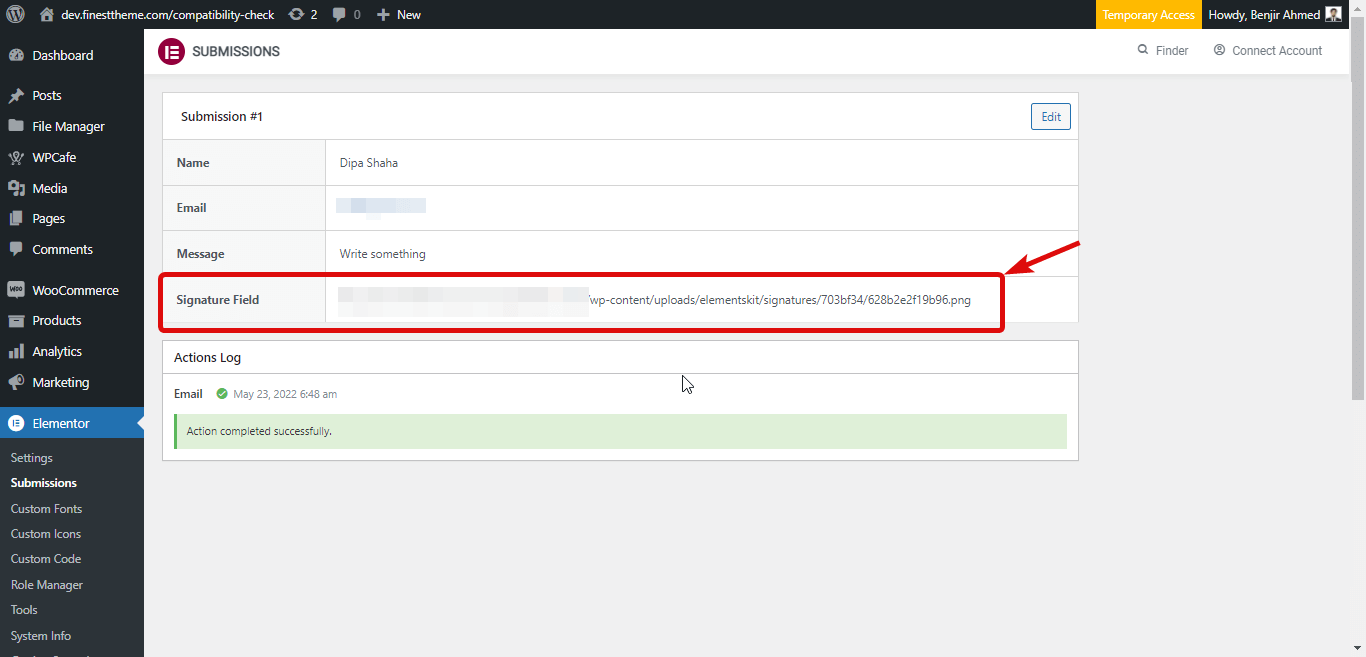This screenshot has height=657, width=1366.
Task: Open Howdy, Benjir Ahmed account menu
Action: pyautogui.click(x=1275, y=14)
